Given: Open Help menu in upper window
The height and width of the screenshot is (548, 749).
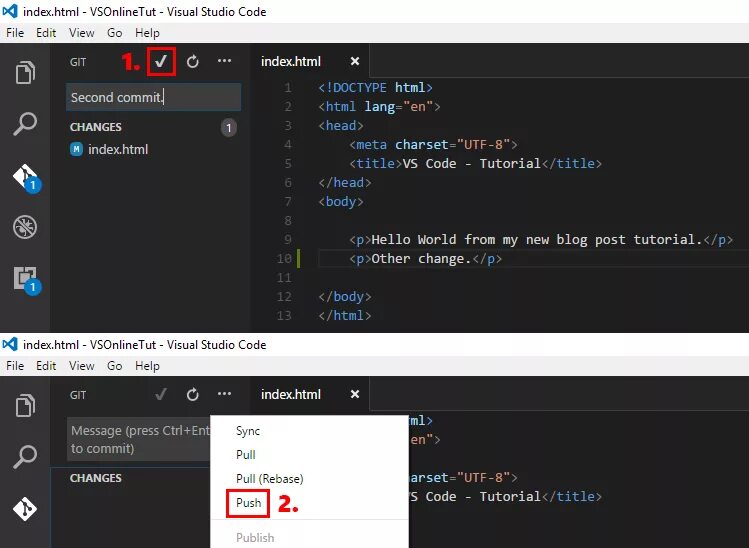Looking at the screenshot, I should point(147,33).
